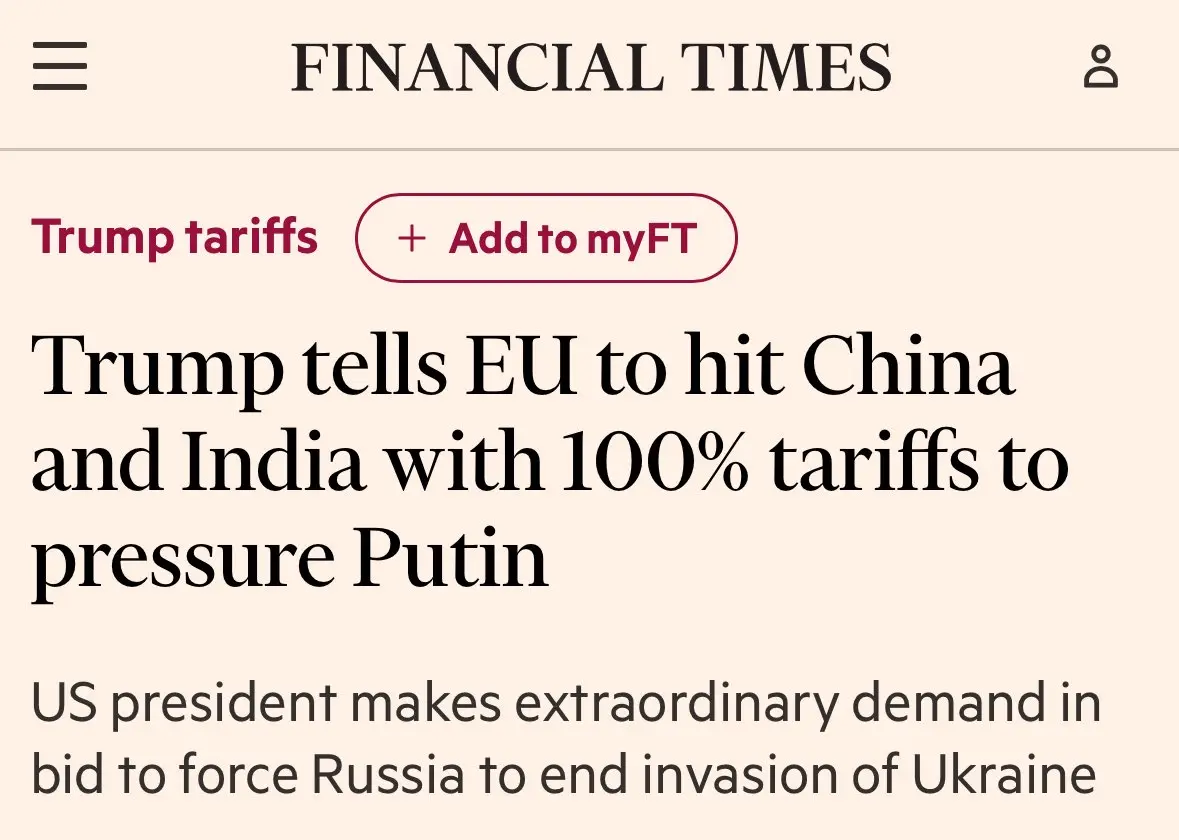The height and width of the screenshot is (840, 1179).
Task: Open the article headline about 100% tariffs
Action: coord(550,462)
